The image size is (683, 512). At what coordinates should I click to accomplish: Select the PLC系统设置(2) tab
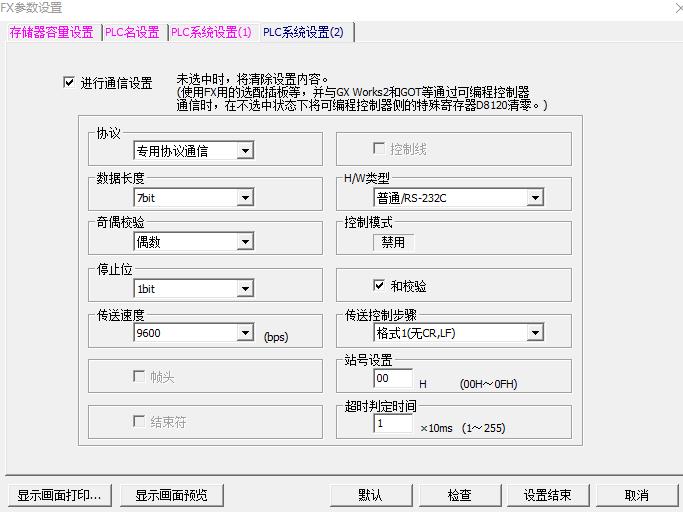[303, 32]
